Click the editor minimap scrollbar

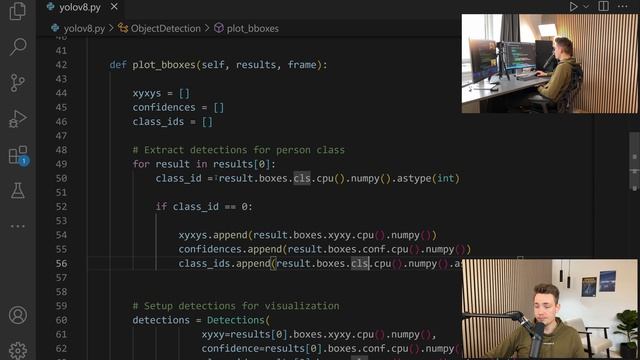pos(634,161)
